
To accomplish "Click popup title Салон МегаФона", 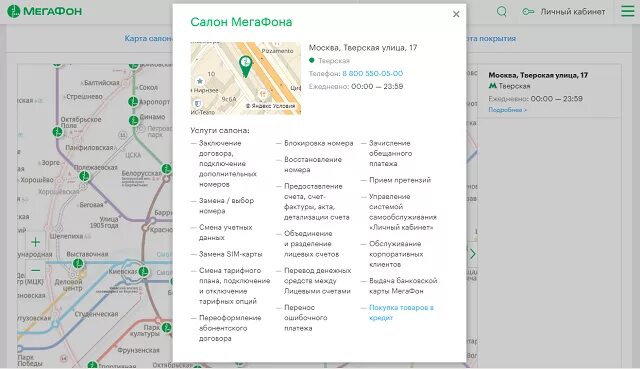I will pos(241,22).
